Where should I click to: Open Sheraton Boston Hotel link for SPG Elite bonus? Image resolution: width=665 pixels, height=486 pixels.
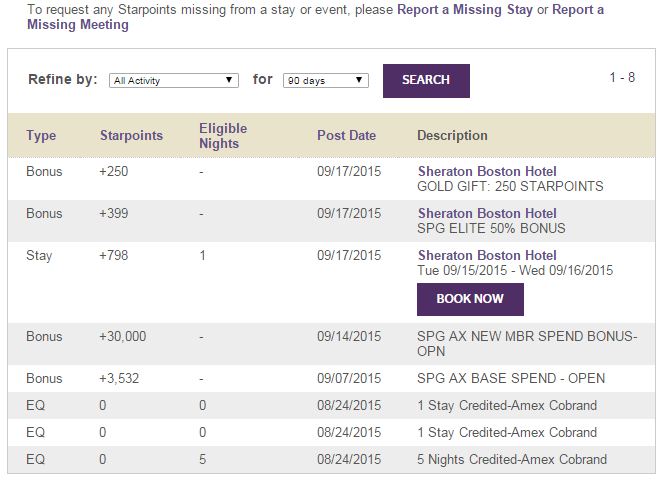coord(487,213)
